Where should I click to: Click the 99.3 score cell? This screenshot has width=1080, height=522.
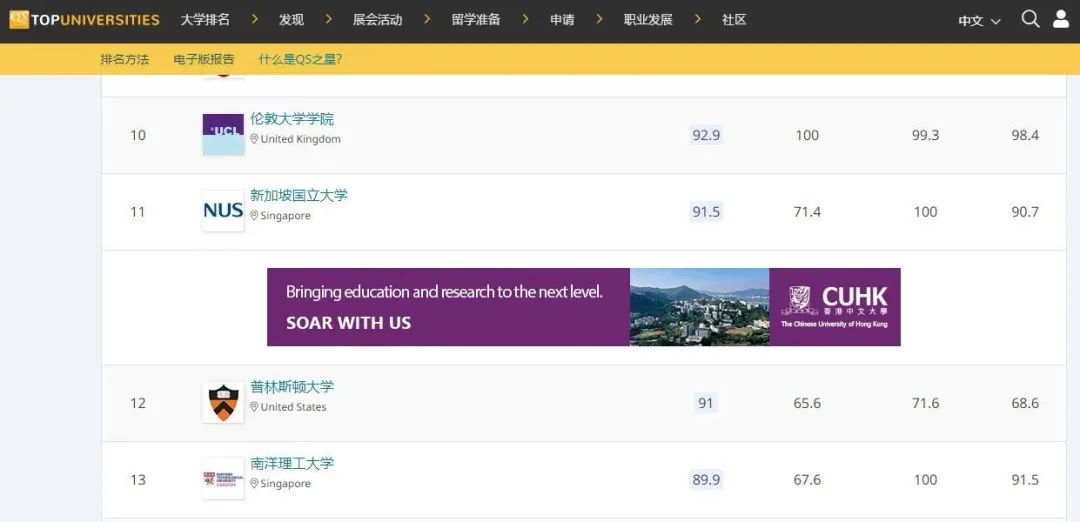point(925,135)
